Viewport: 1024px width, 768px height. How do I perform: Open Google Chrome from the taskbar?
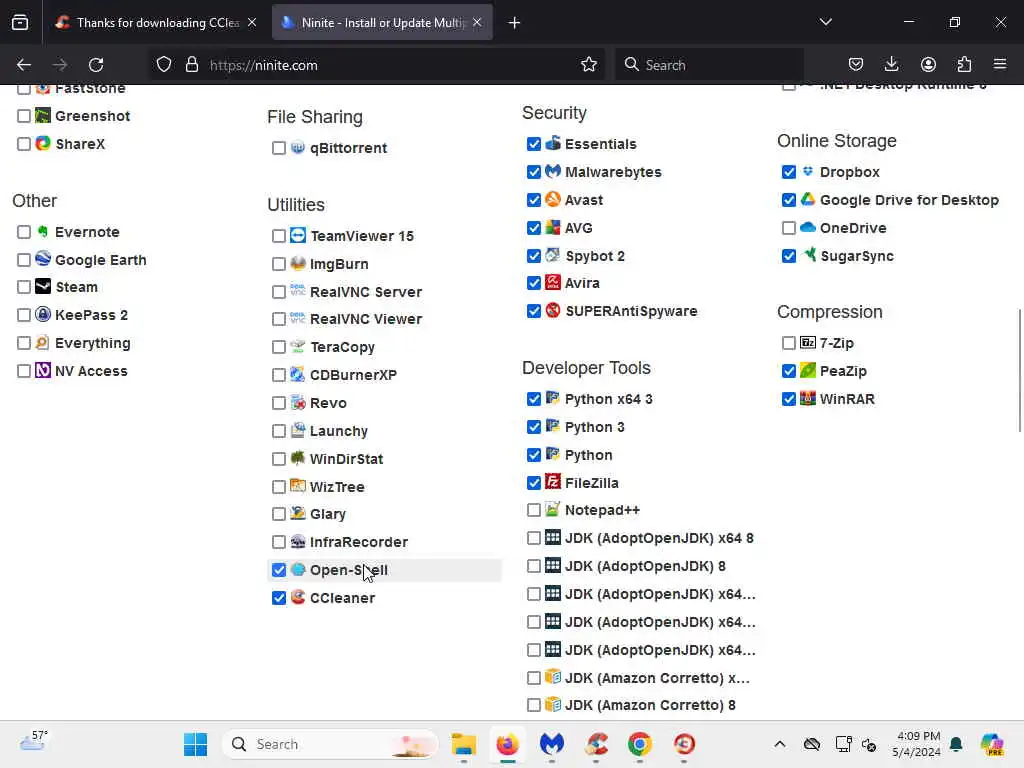[x=640, y=744]
